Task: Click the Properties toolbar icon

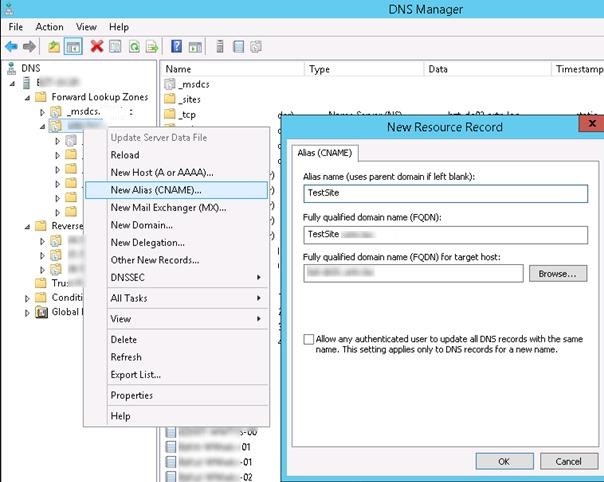Action: [x=115, y=46]
